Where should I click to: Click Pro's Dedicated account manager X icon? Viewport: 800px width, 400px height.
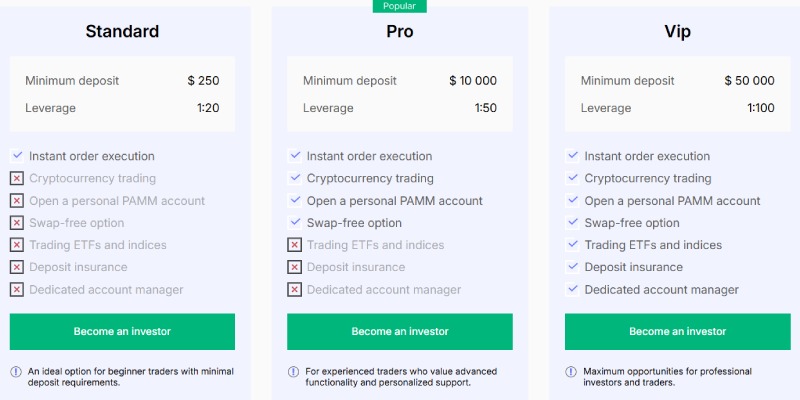(295, 290)
